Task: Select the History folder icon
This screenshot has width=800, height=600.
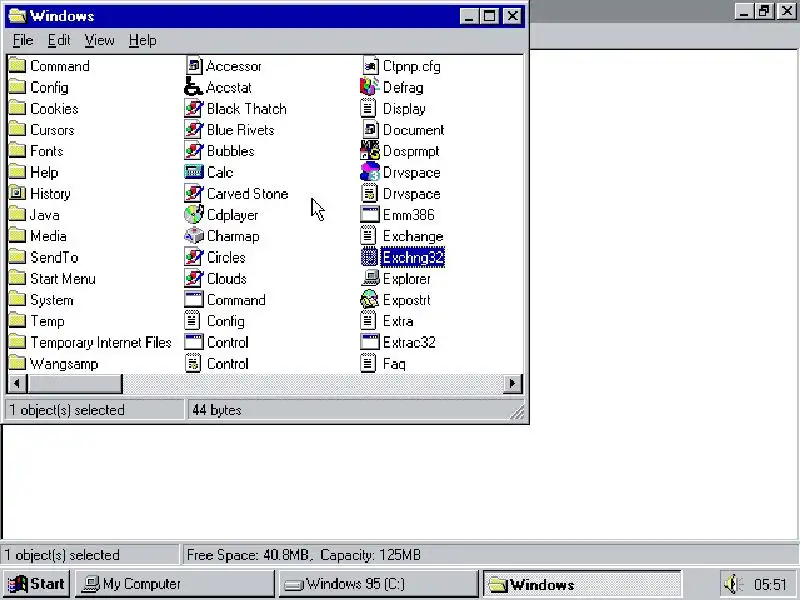Action: tap(17, 194)
